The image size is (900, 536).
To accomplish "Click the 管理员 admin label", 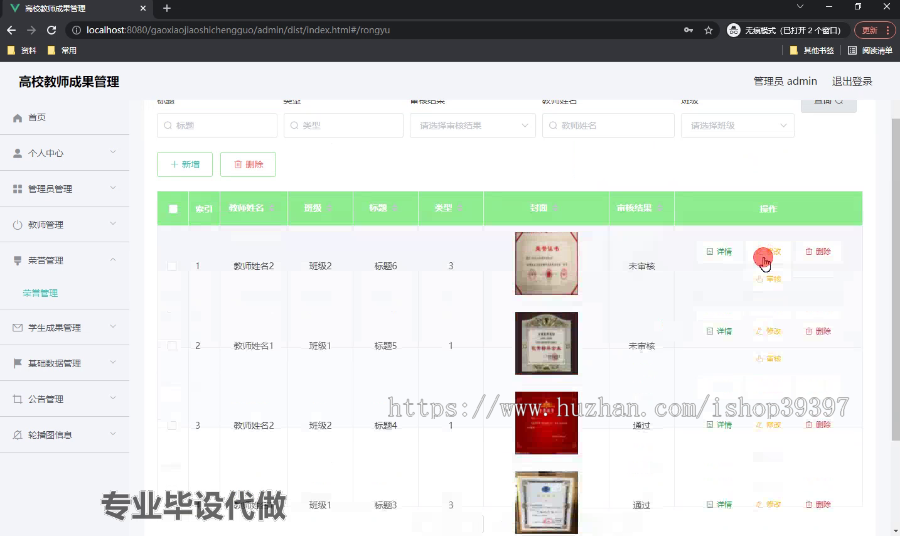I will [785, 81].
